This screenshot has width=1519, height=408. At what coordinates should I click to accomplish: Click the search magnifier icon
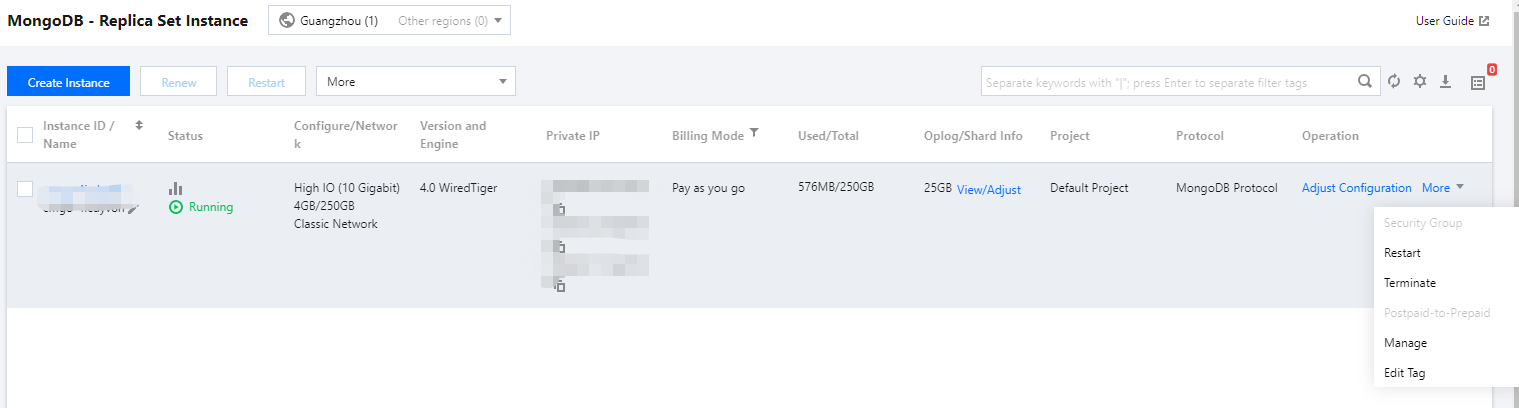coord(1365,82)
